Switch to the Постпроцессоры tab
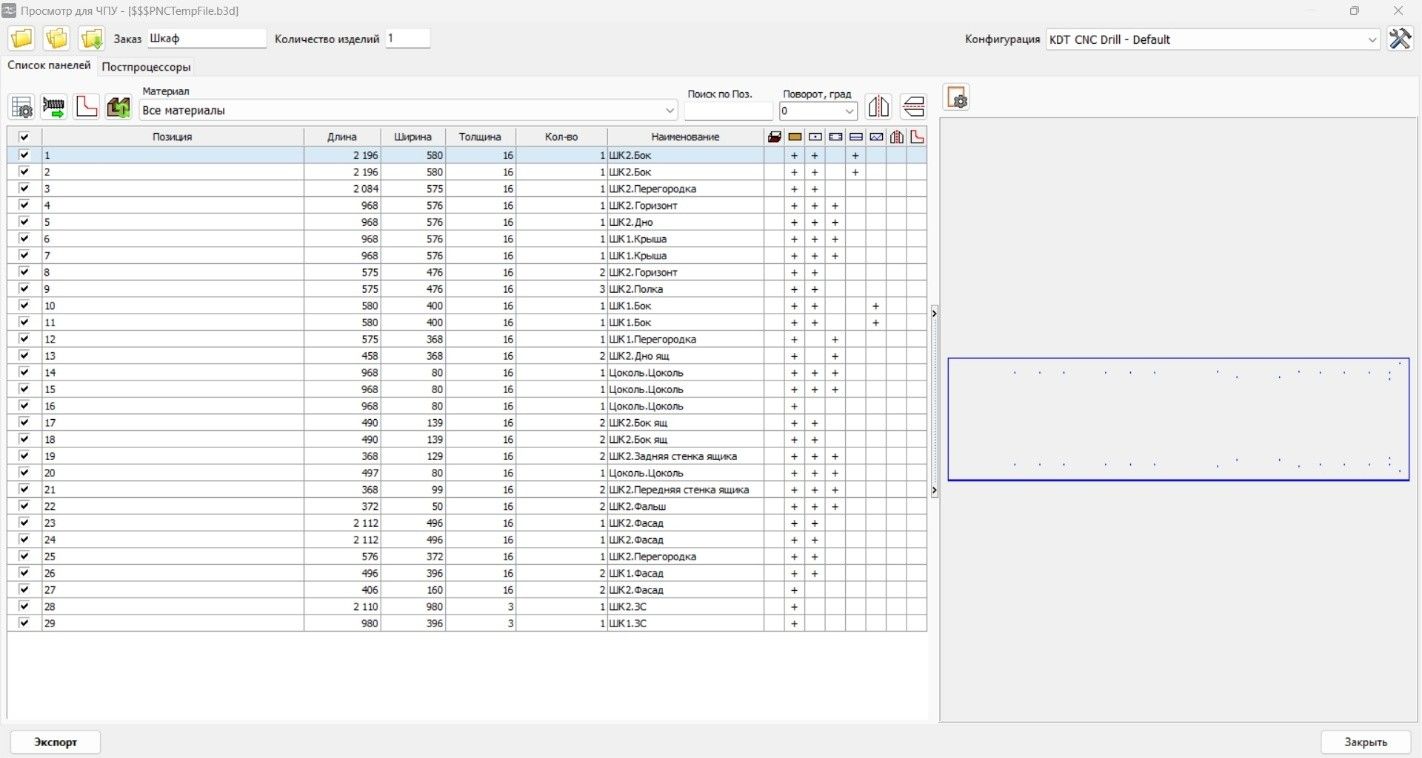1422x758 pixels. [146, 67]
